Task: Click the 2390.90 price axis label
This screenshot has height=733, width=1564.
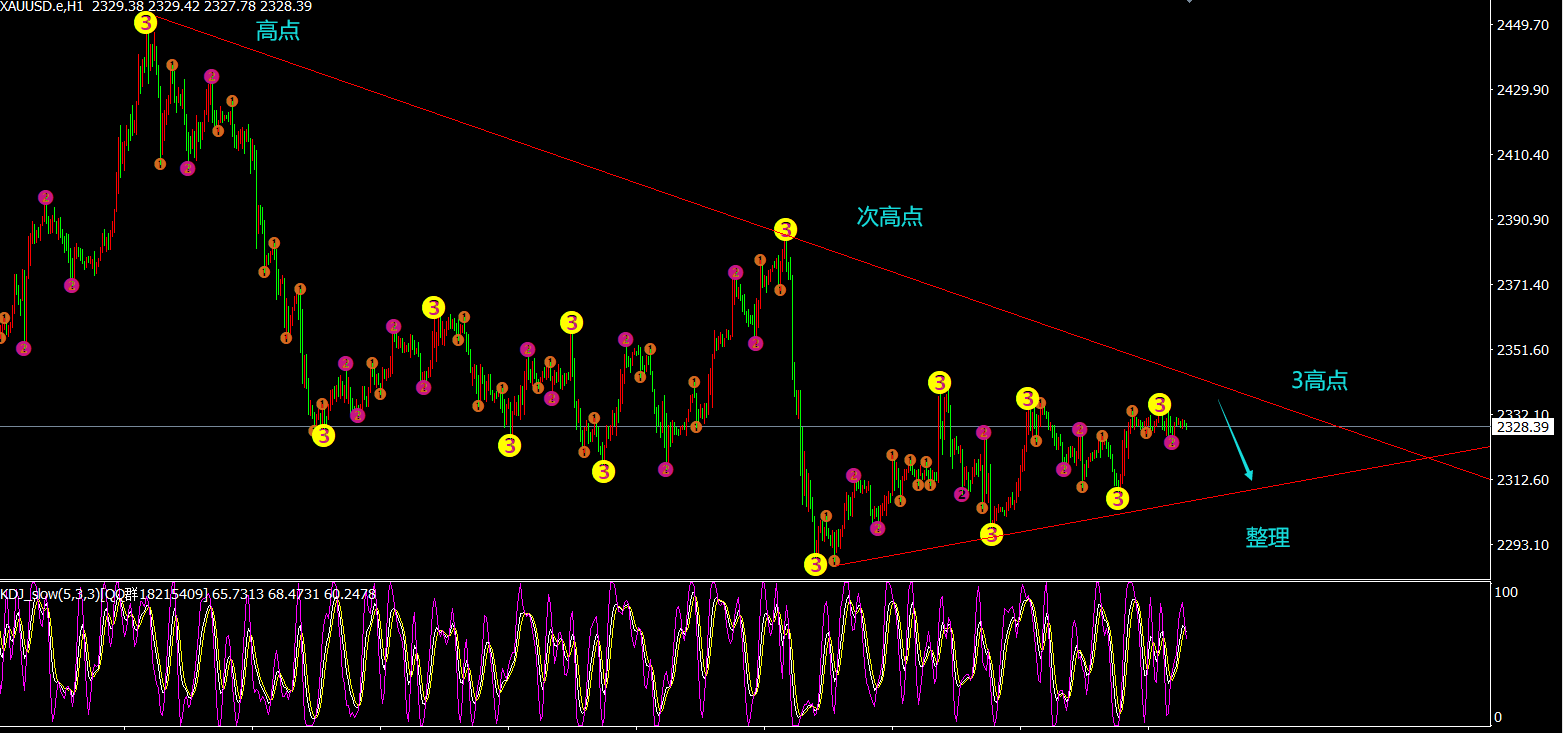Action: coord(1524,220)
